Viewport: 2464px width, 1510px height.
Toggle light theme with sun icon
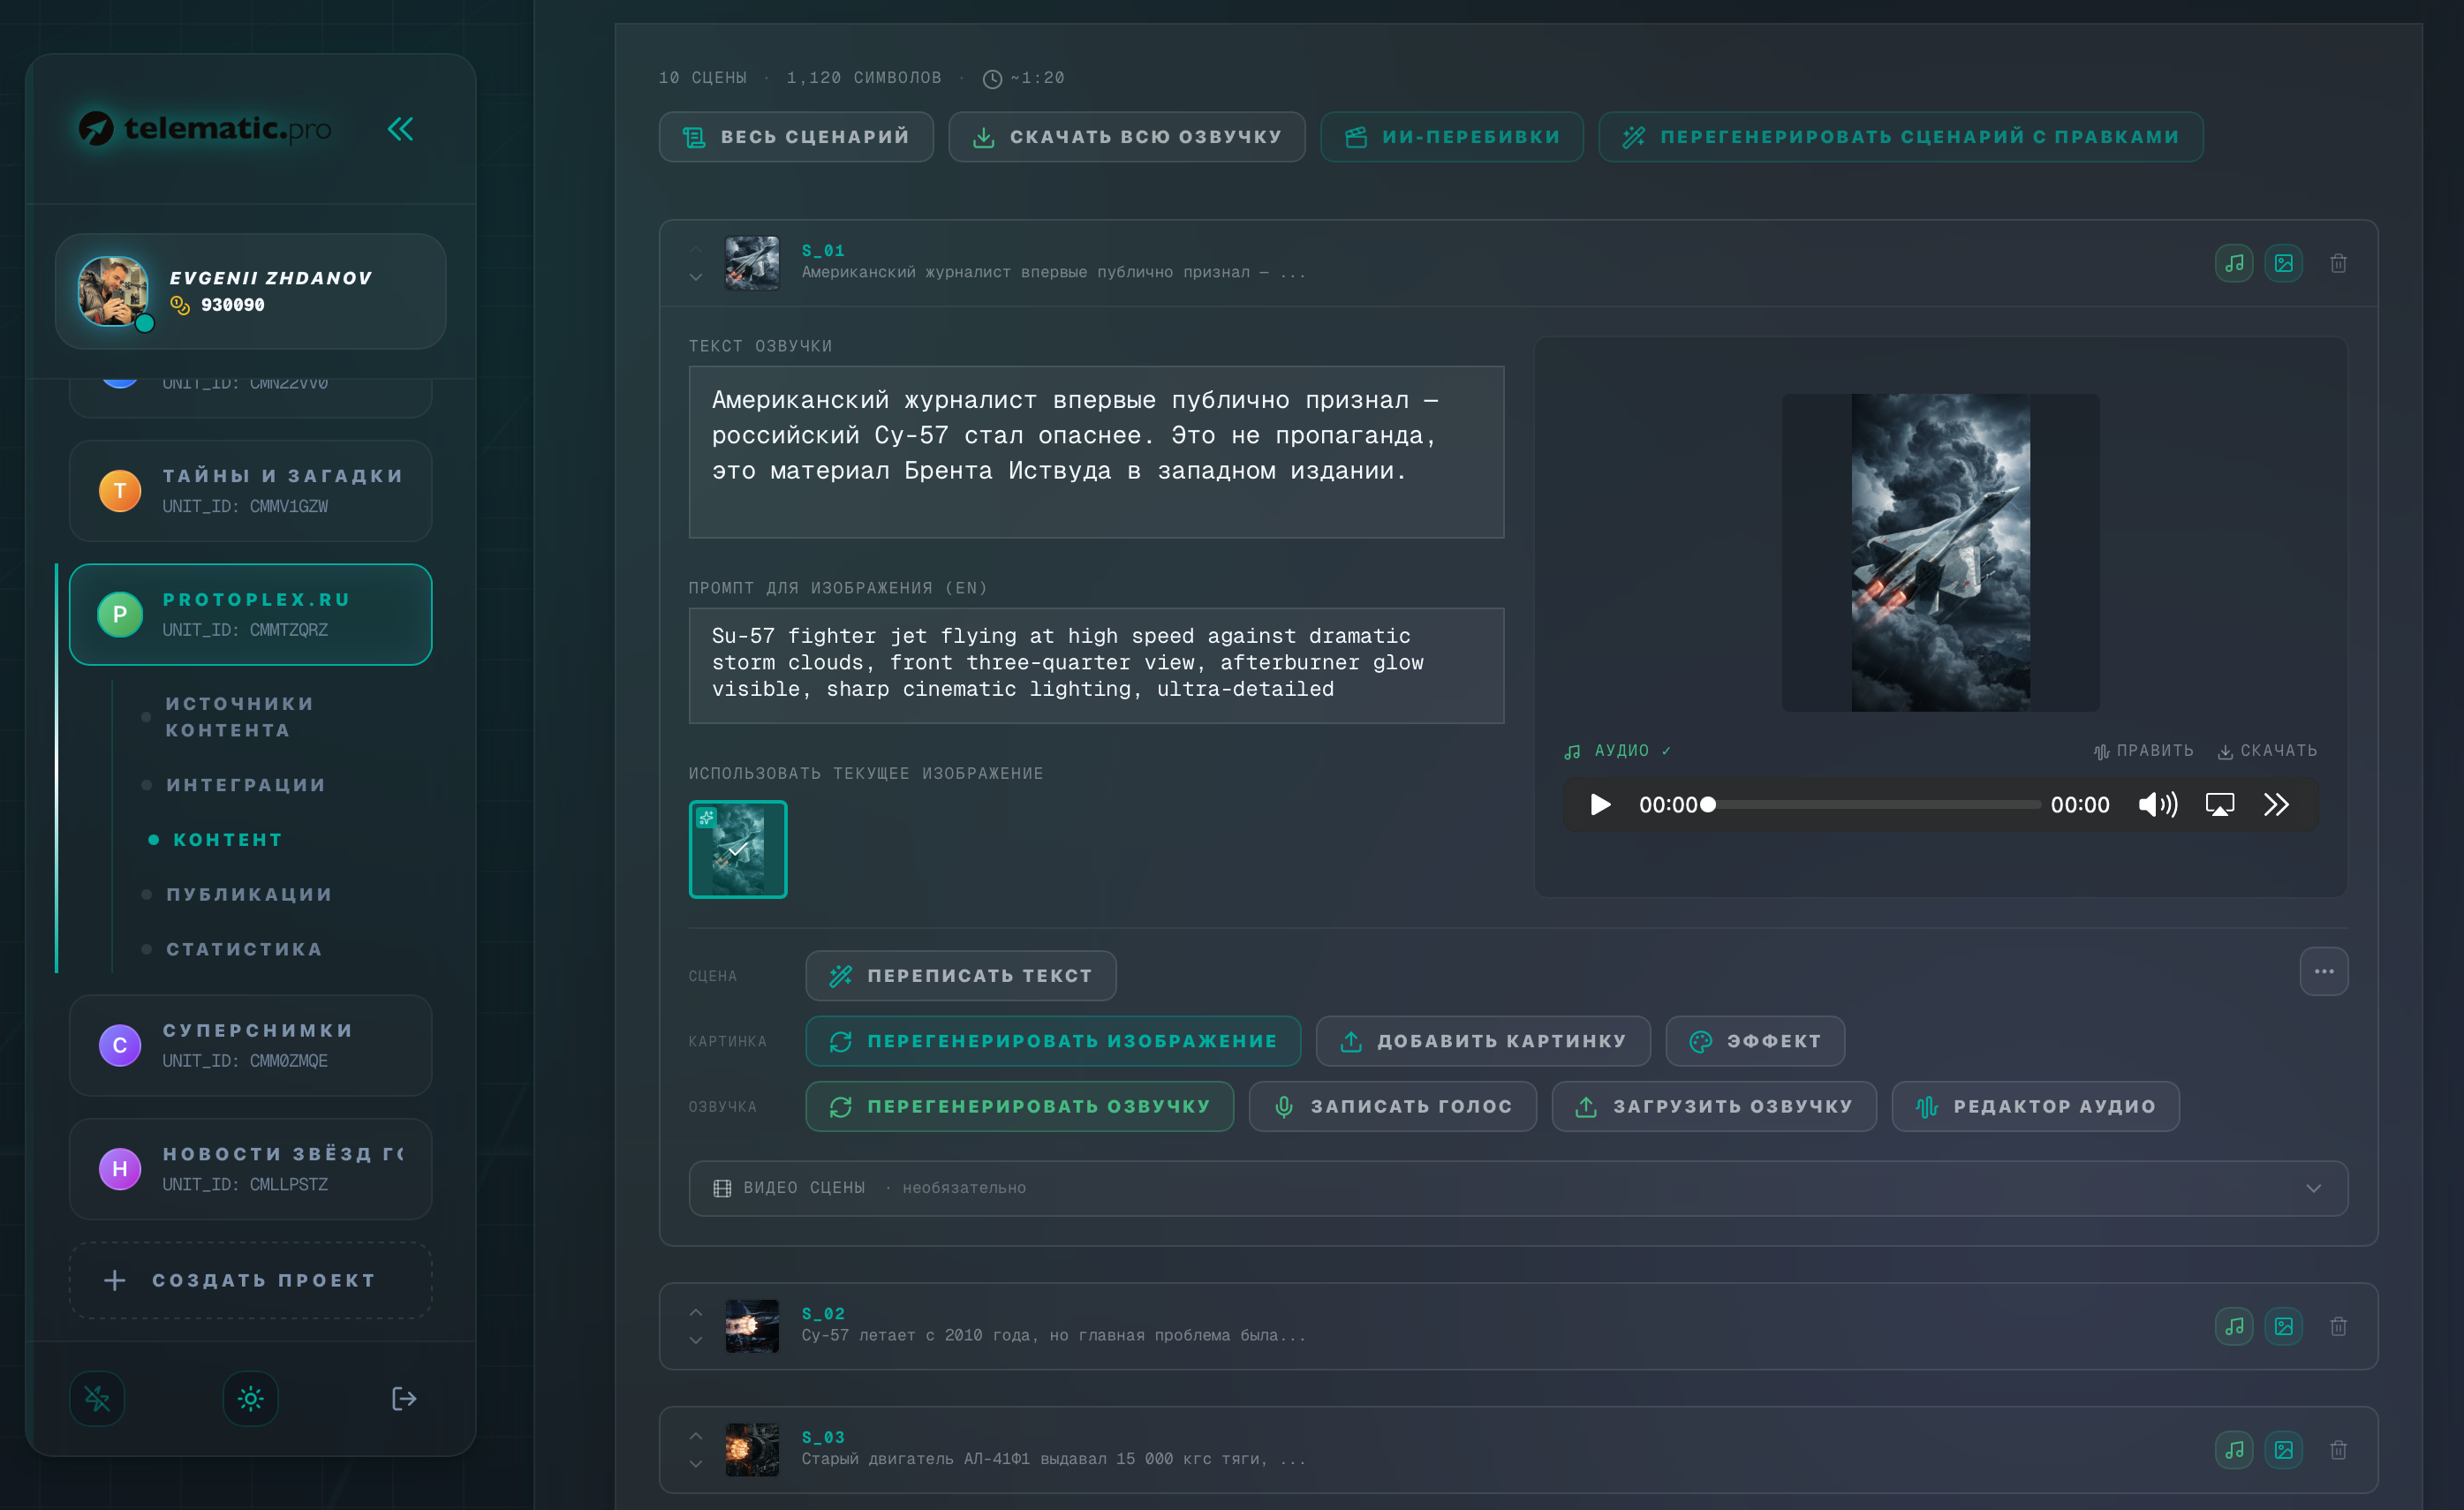pos(250,1398)
